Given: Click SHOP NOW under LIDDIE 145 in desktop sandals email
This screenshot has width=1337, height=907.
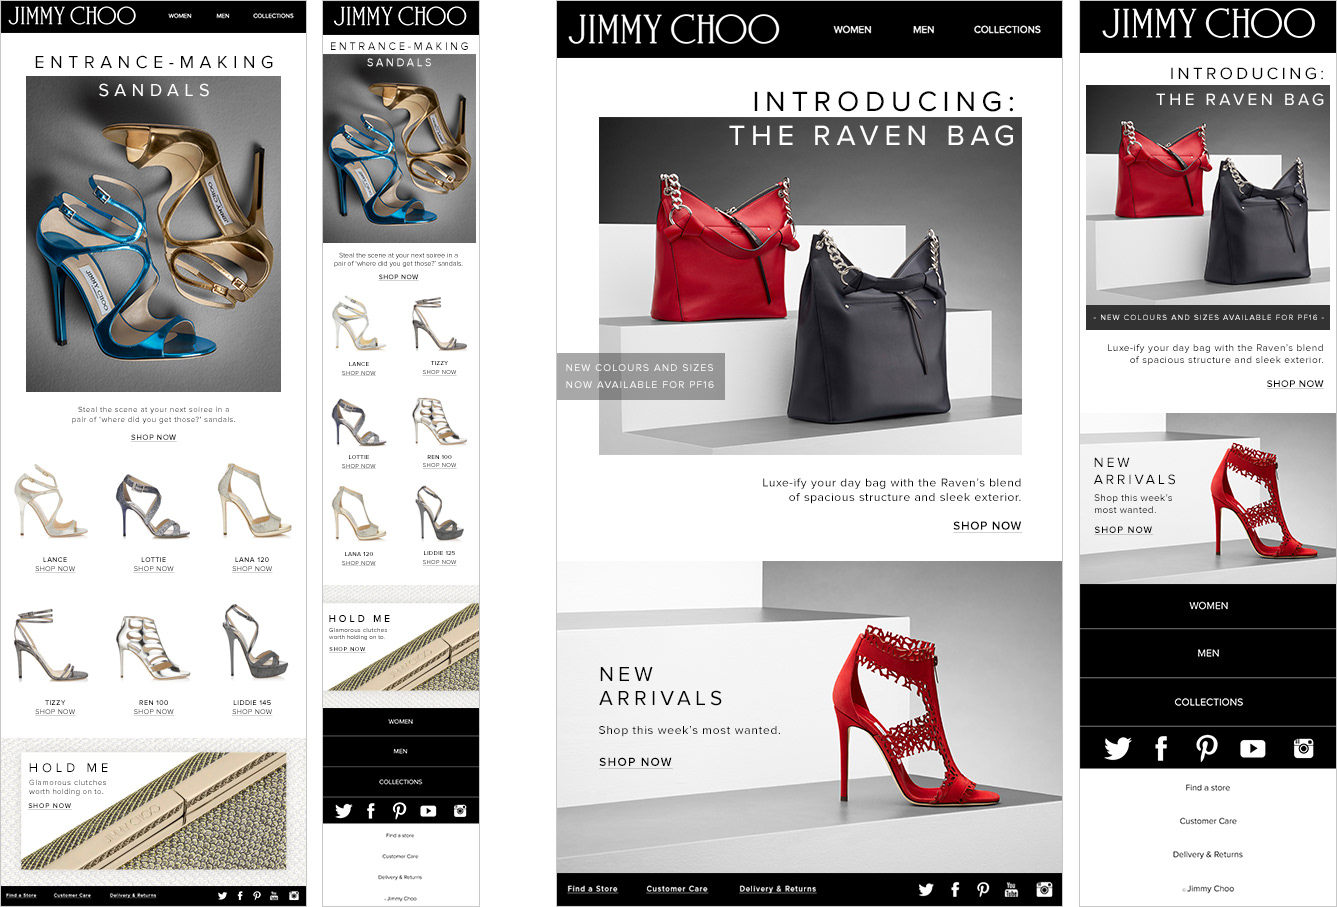Looking at the screenshot, I should tap(252, 712).
